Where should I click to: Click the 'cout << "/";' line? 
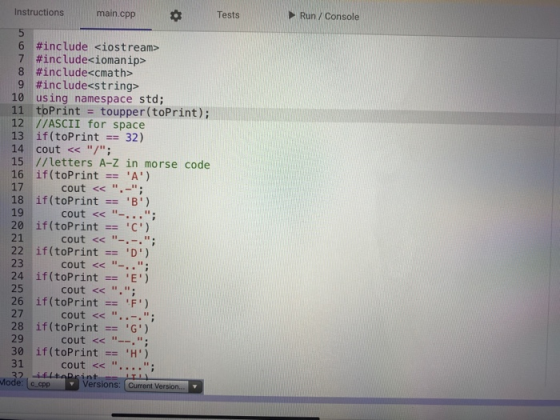(x=74, y=149)
